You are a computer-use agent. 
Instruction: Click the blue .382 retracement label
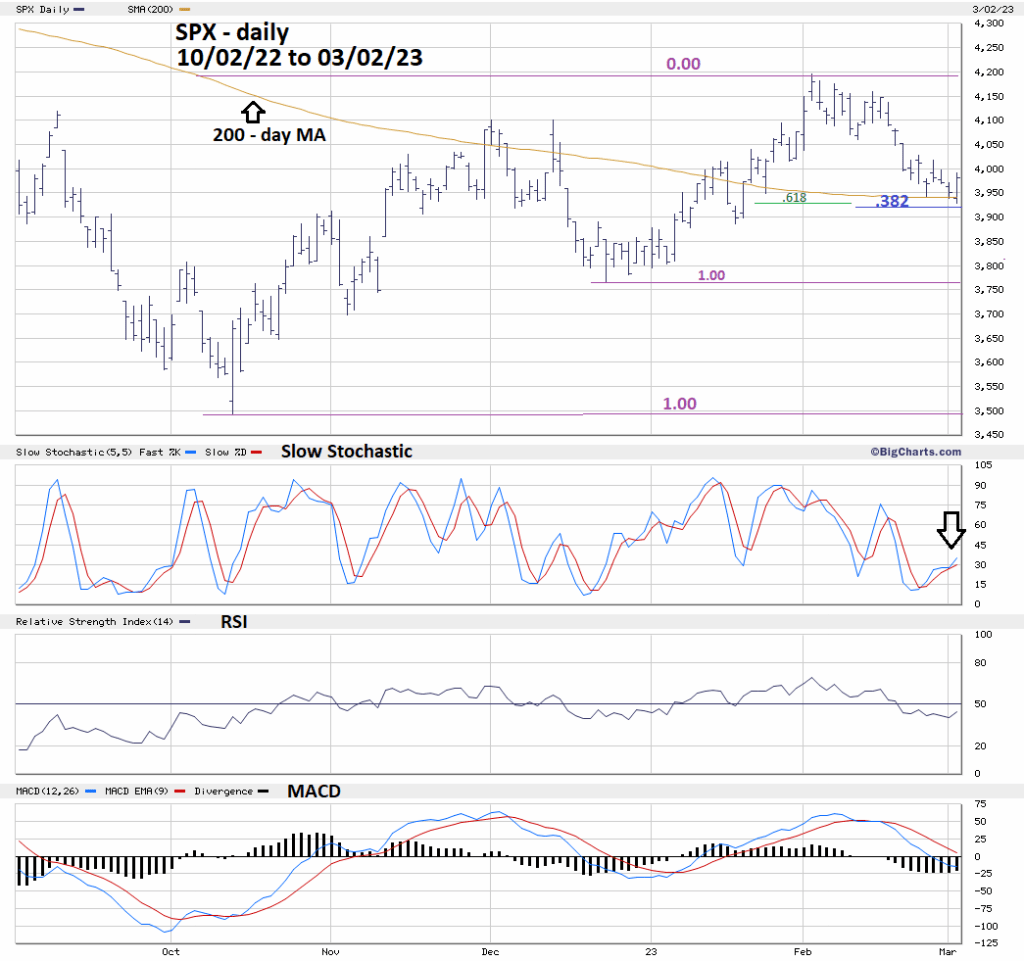tap(891, 201)
